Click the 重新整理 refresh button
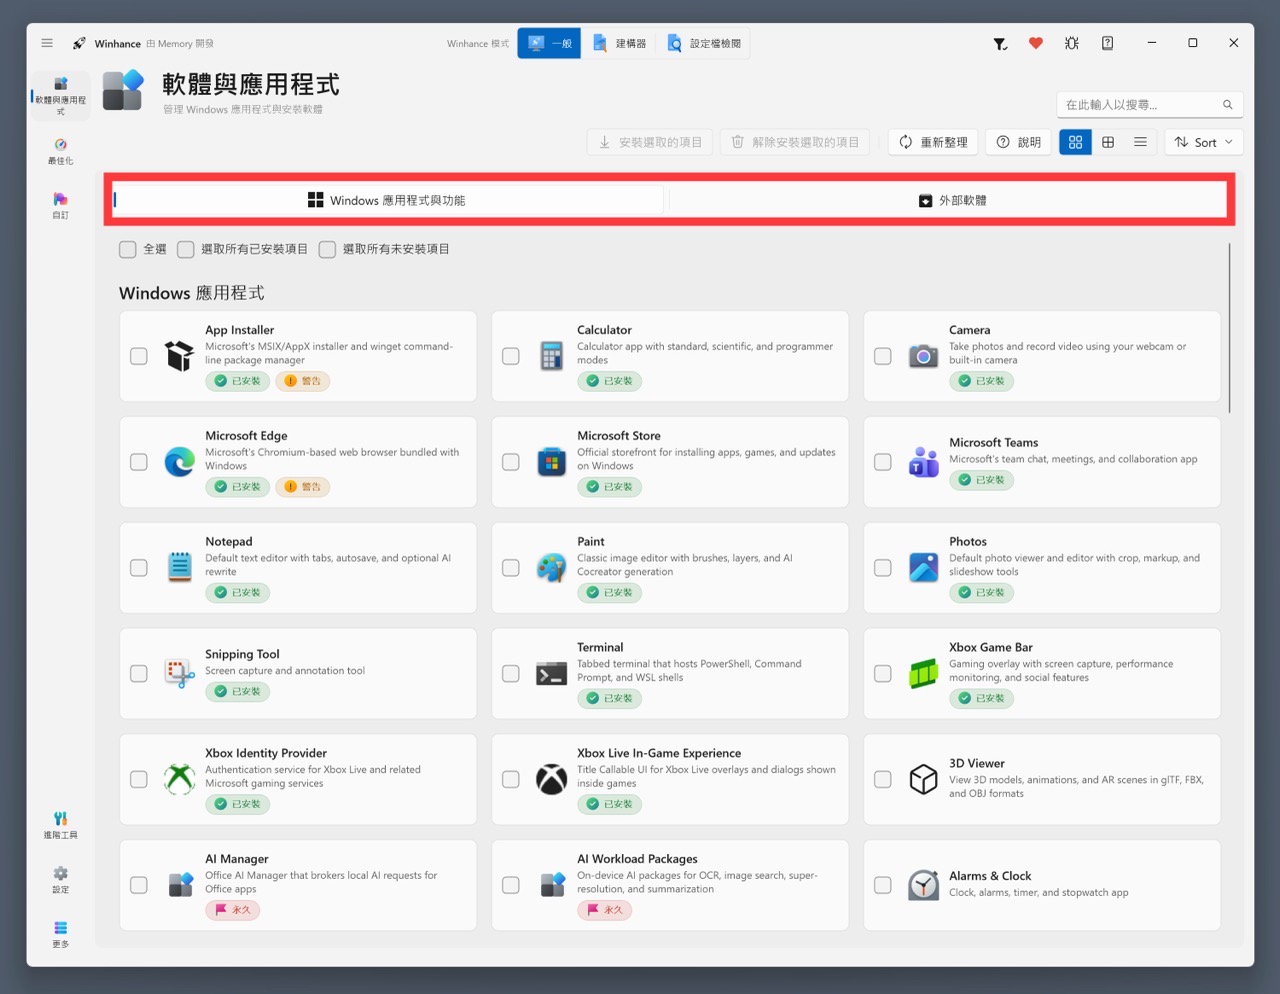The width and height of the screenshot is (1280, 994). click(x=933, y=142)
